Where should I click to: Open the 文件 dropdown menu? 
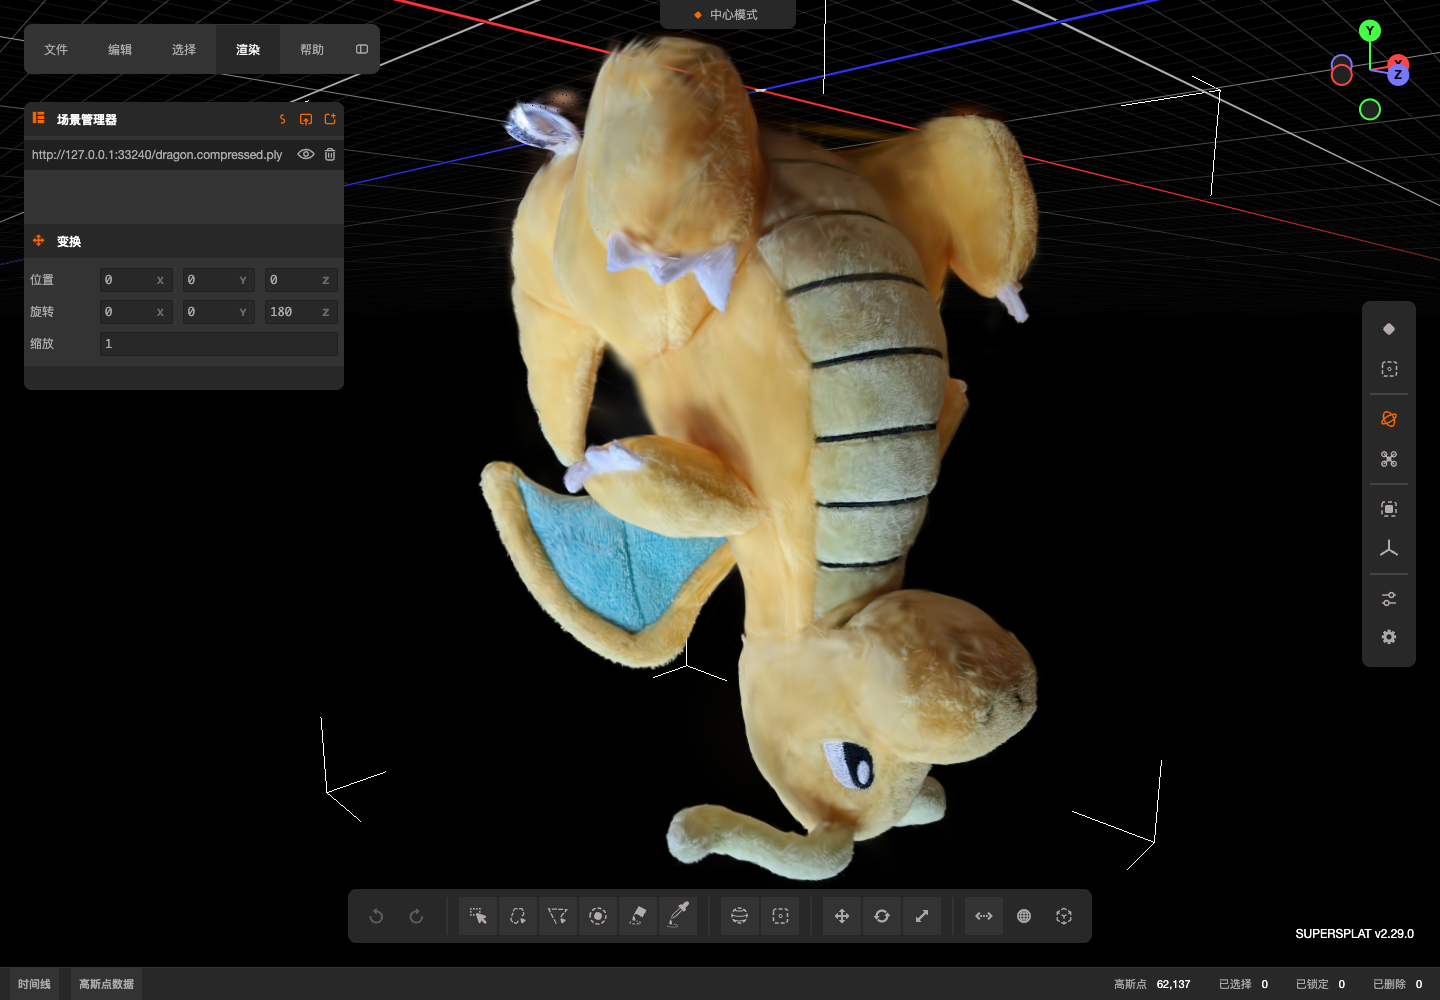click(56, 49)
